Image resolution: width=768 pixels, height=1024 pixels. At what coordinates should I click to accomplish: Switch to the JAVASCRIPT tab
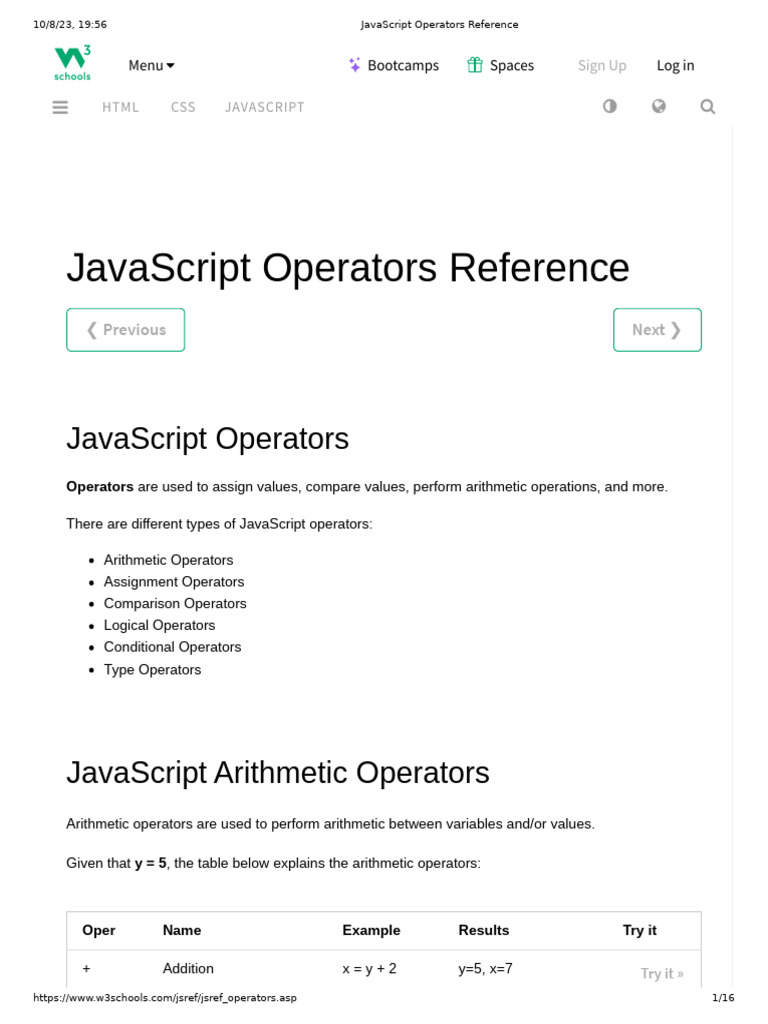point(265,107)
